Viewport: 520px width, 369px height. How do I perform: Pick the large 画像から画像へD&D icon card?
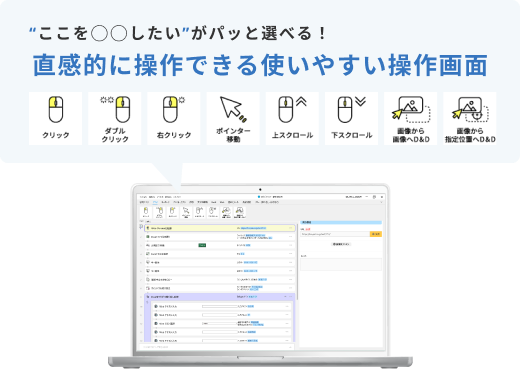click(410, 119)
